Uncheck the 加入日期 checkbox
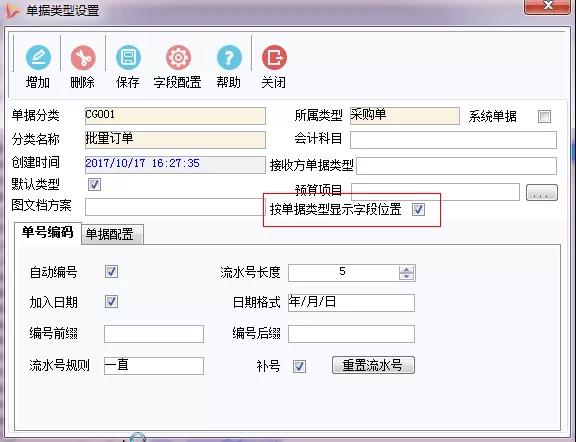576x442 pixels. click(x=111, y=302)
